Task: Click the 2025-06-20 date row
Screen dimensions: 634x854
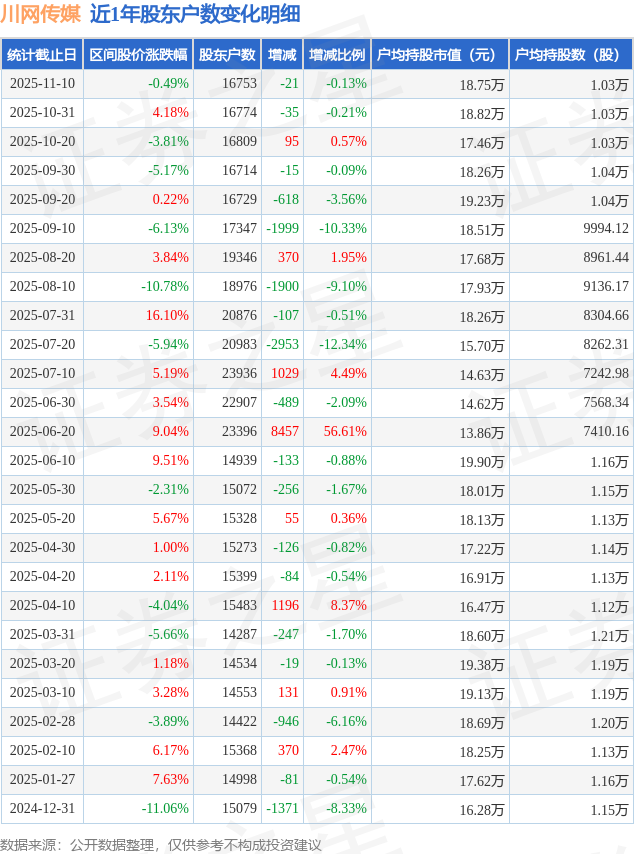Action: 42,432
